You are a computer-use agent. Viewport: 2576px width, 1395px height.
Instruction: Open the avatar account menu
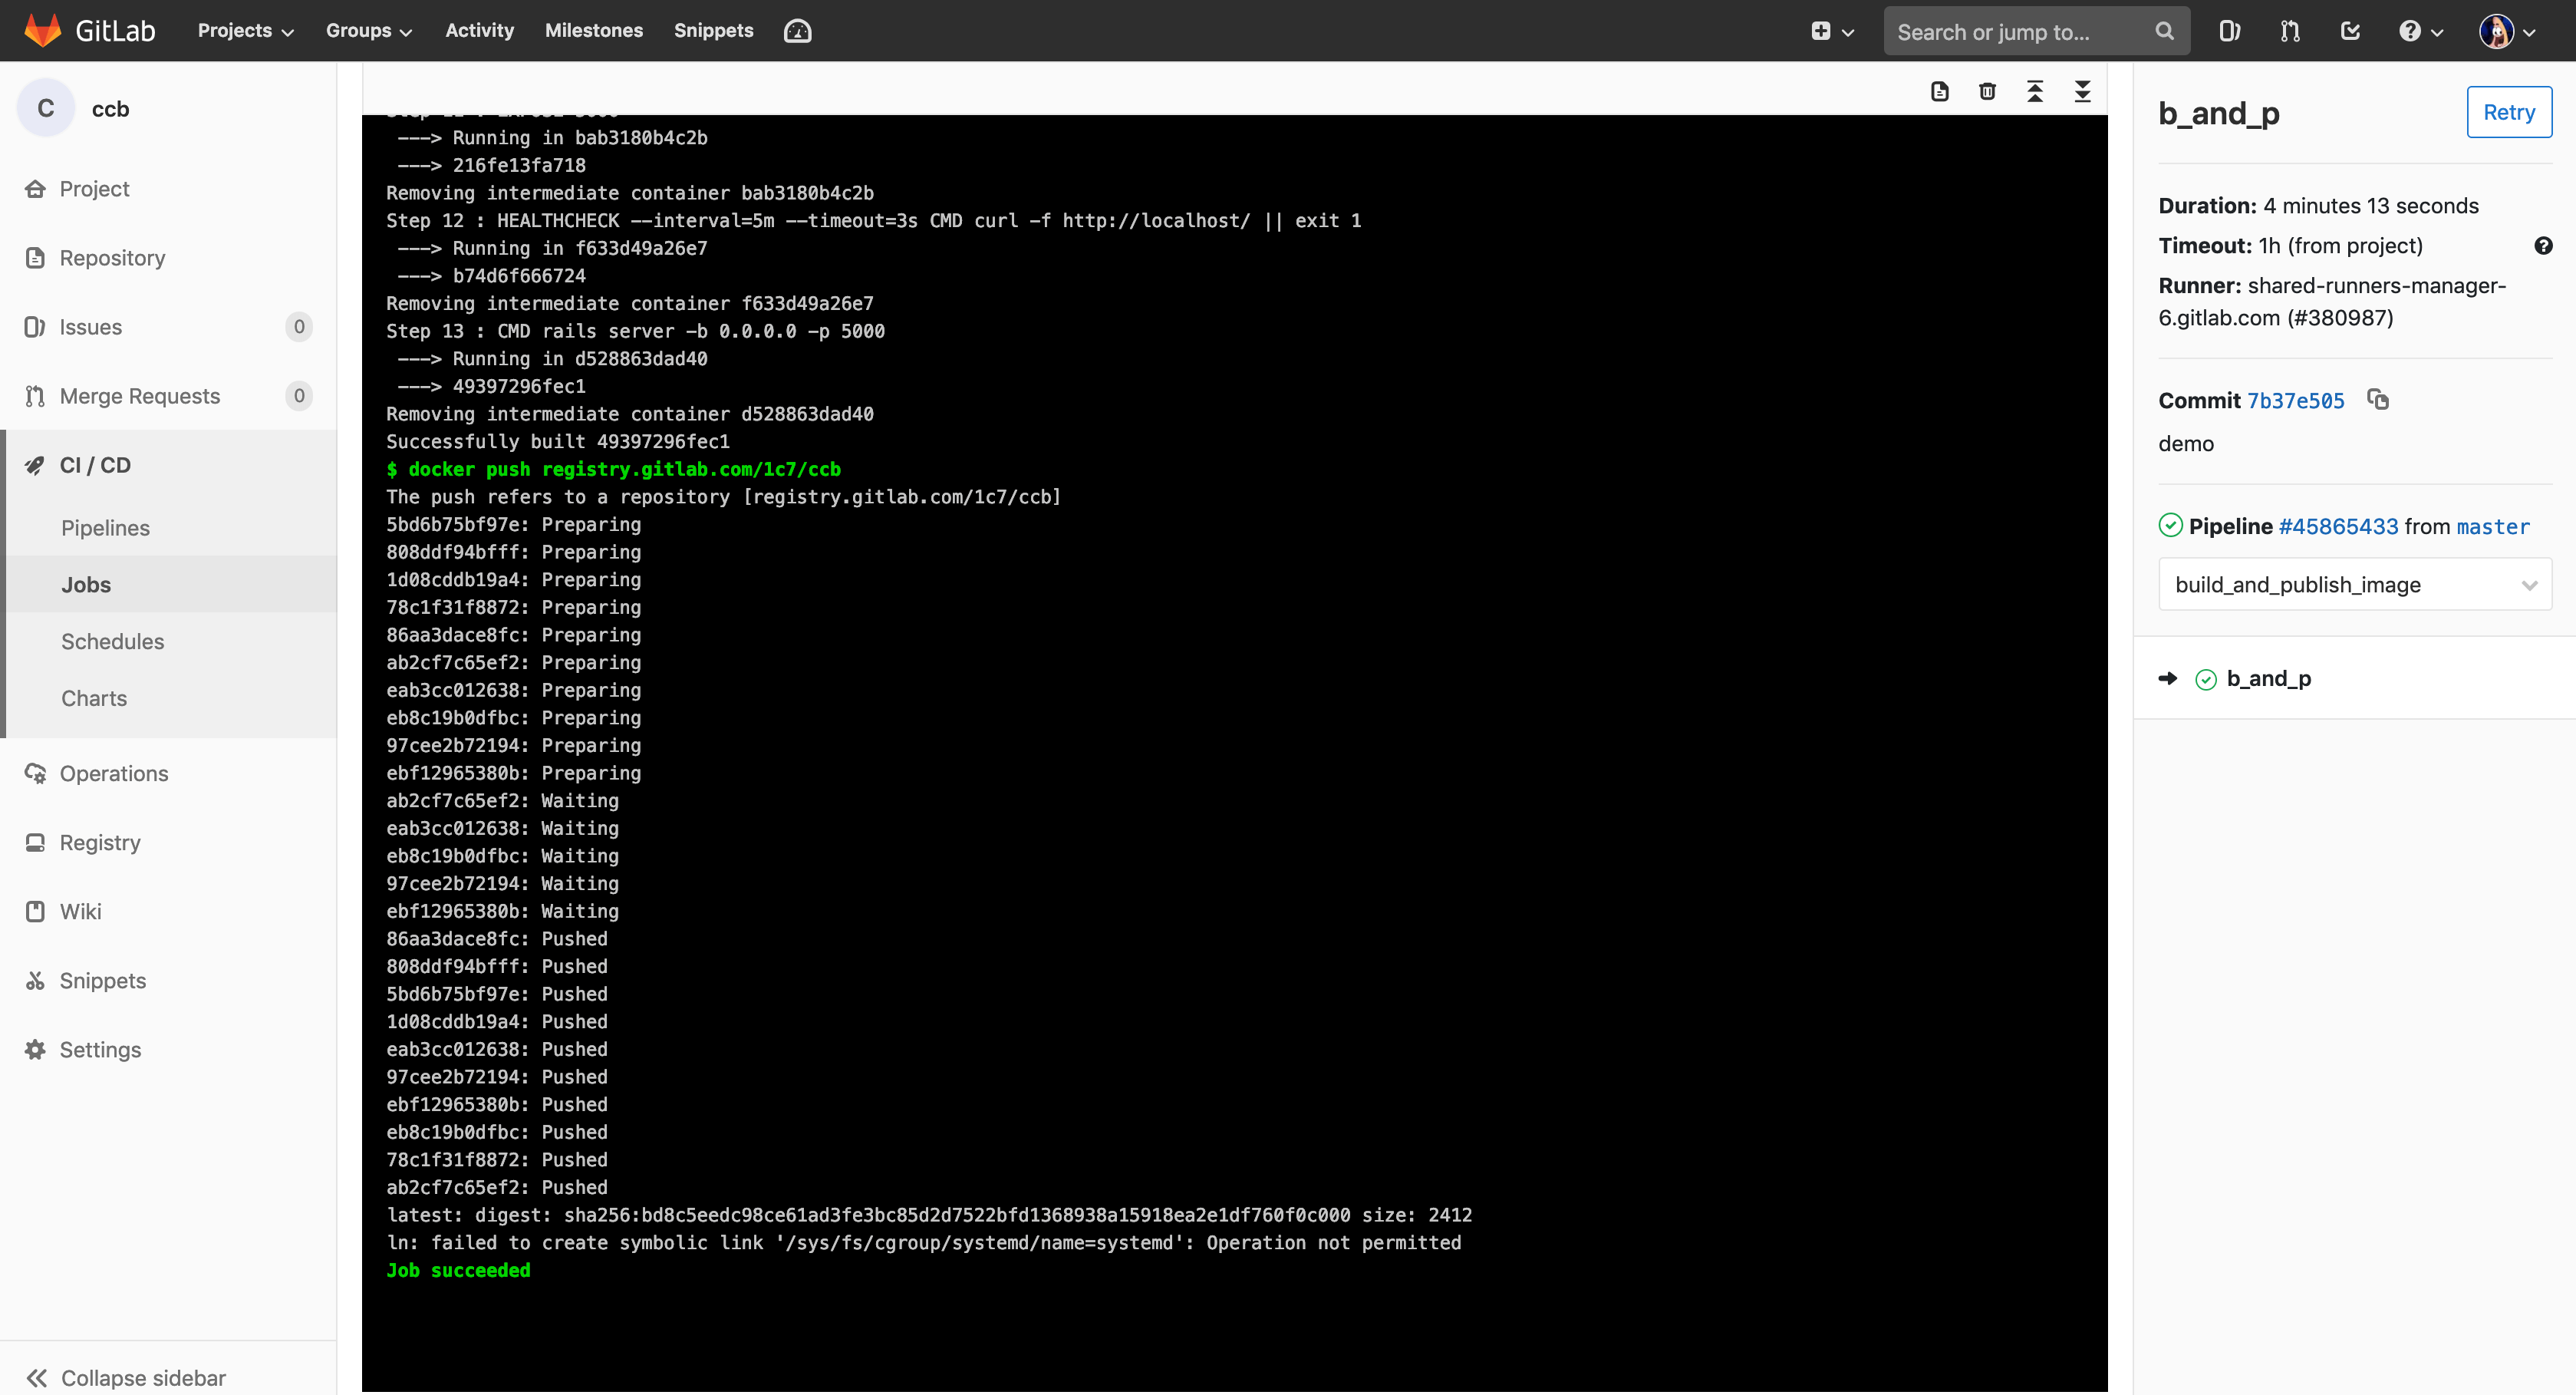[2504, 30]
